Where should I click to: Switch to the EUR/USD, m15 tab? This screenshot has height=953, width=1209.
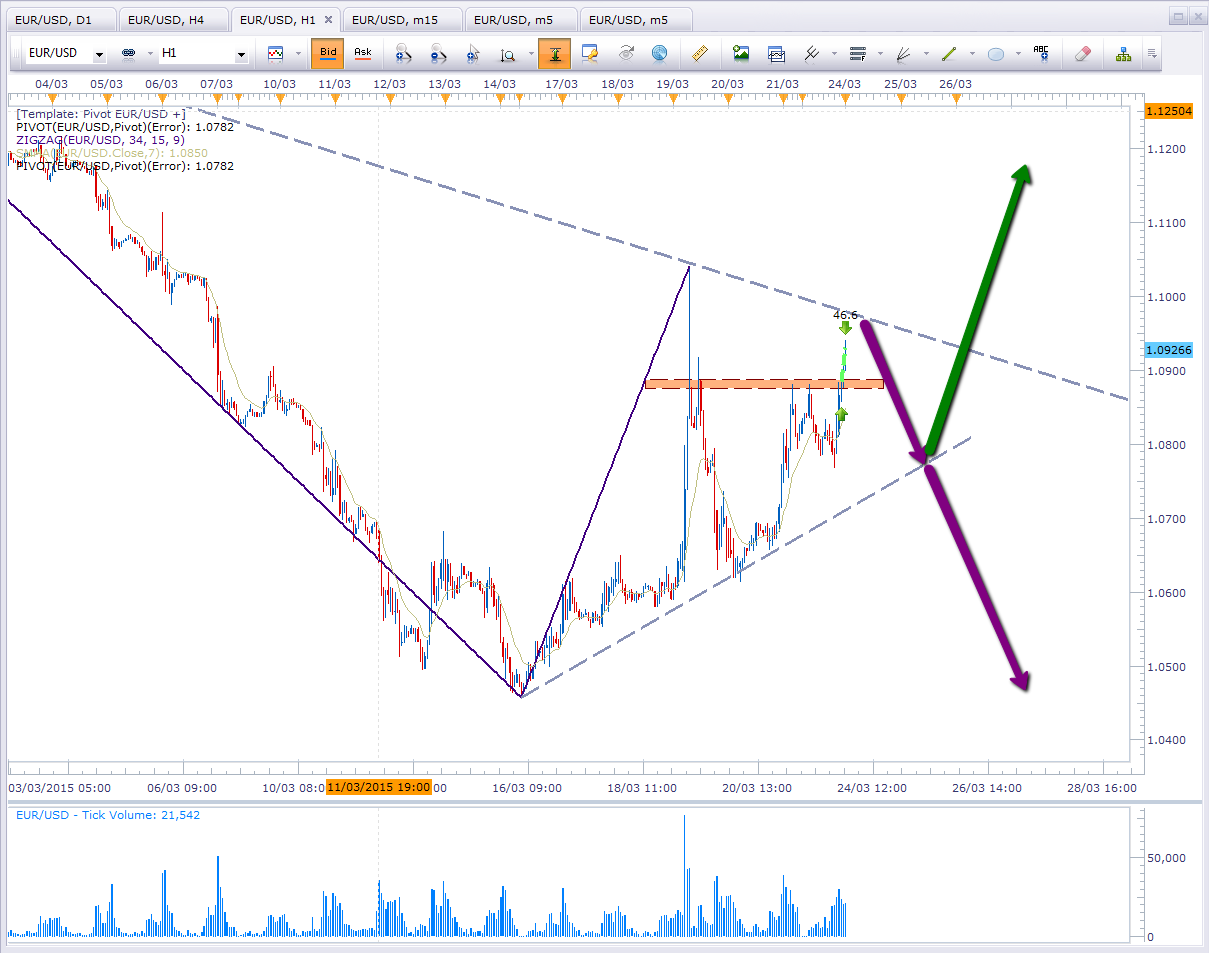pyautogui.click(x=401, y=19)
